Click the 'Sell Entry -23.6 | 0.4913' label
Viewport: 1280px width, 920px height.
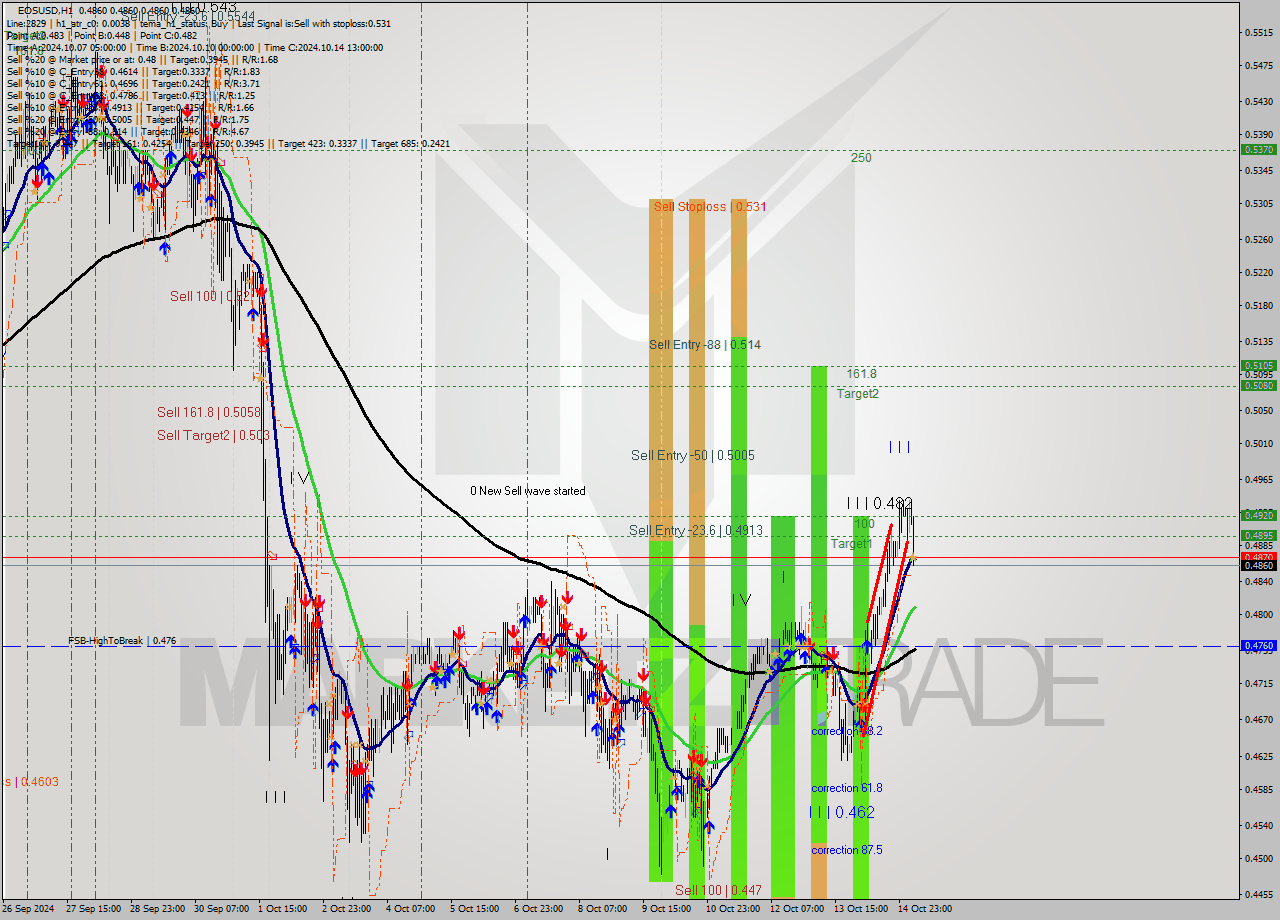tap(696, 531)
